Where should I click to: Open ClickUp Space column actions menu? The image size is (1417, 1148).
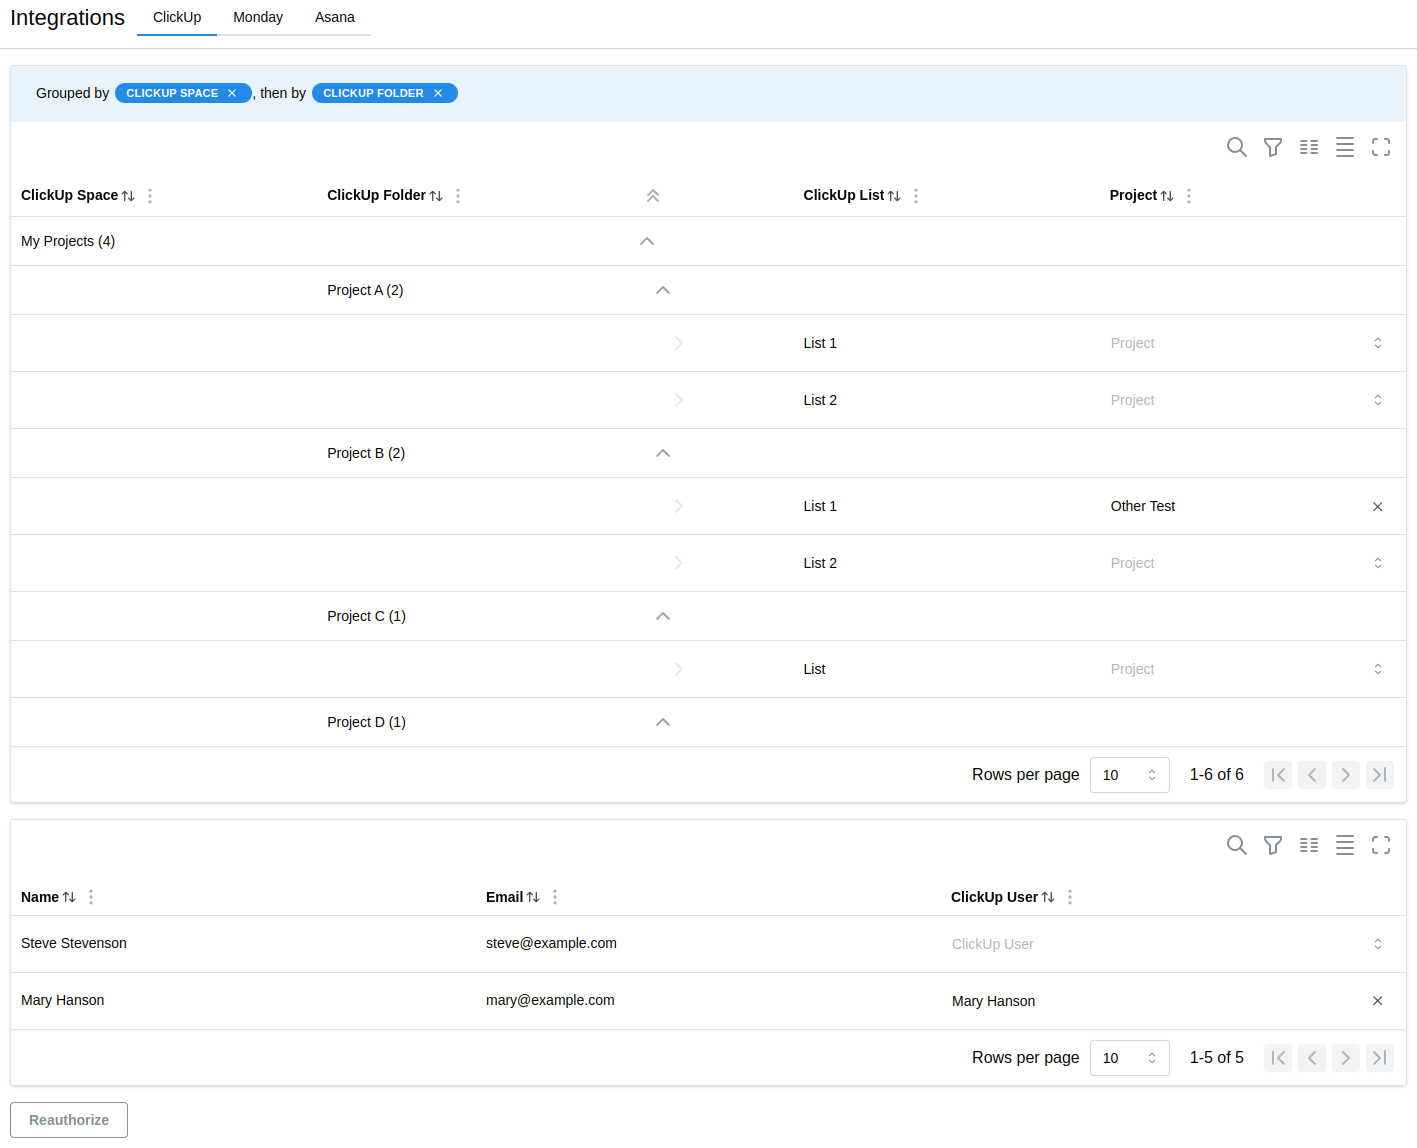tap(150, 196)
